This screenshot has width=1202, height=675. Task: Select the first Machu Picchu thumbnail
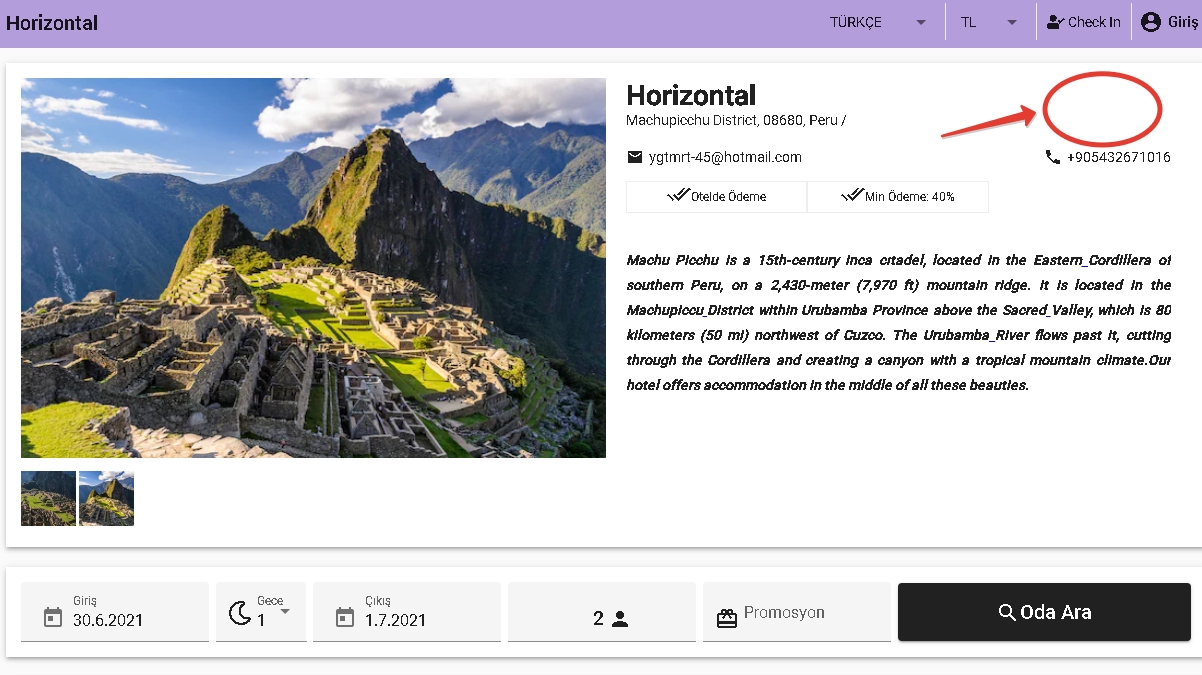click(48, 498)
